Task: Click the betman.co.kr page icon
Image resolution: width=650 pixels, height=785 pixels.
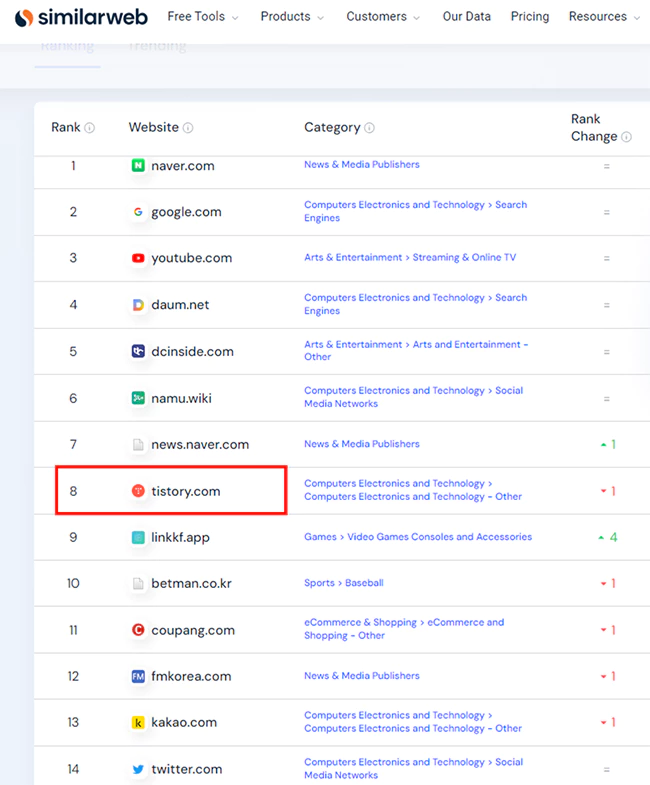Action: pos(138,583)
